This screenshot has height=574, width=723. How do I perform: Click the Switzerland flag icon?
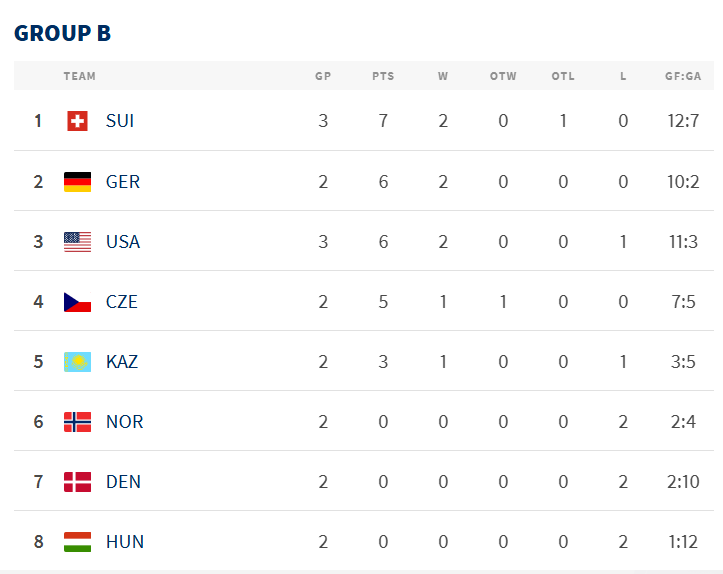click(x=77, y=121)
